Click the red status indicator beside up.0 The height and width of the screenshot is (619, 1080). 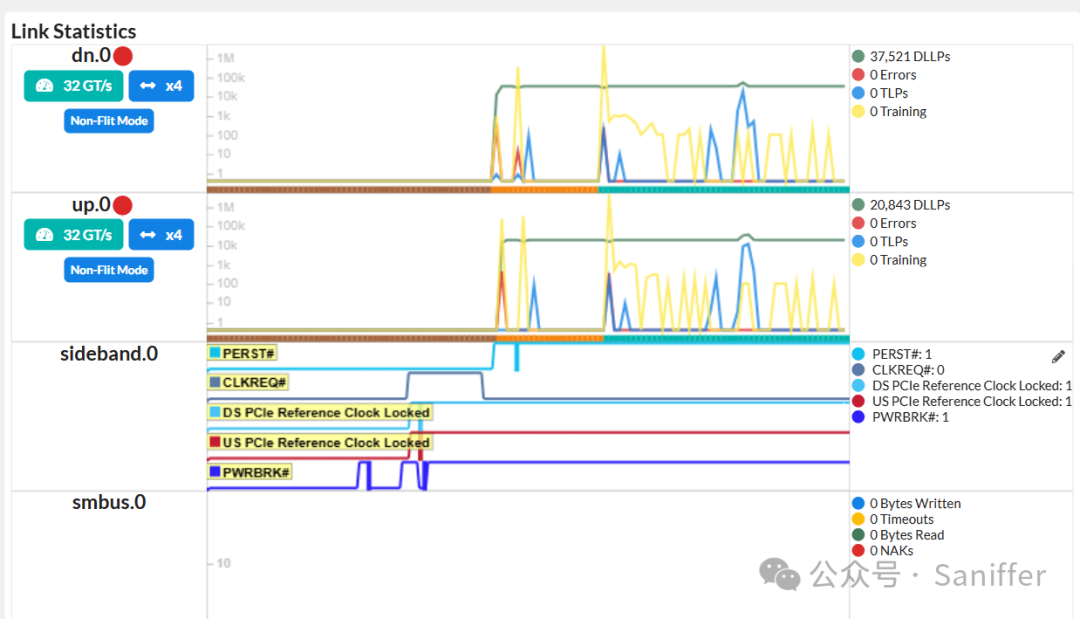pos(122,204)
